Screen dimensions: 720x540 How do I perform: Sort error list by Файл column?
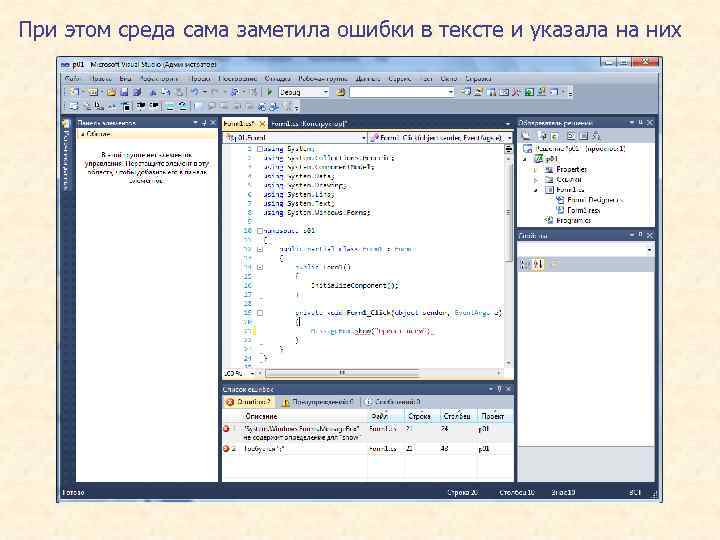click(x=386, y=416)
